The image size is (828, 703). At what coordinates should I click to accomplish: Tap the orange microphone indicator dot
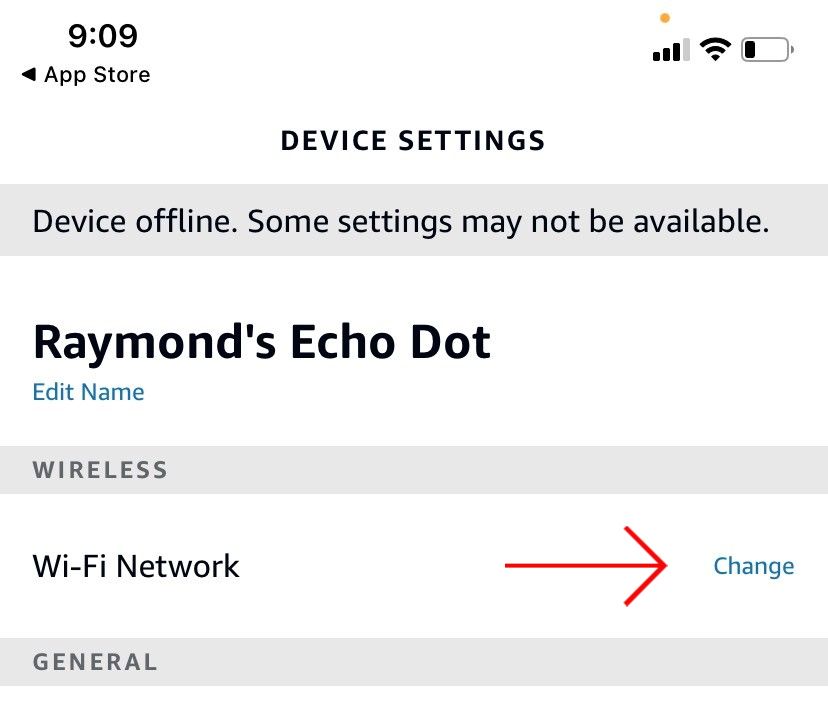pos(665,18)
